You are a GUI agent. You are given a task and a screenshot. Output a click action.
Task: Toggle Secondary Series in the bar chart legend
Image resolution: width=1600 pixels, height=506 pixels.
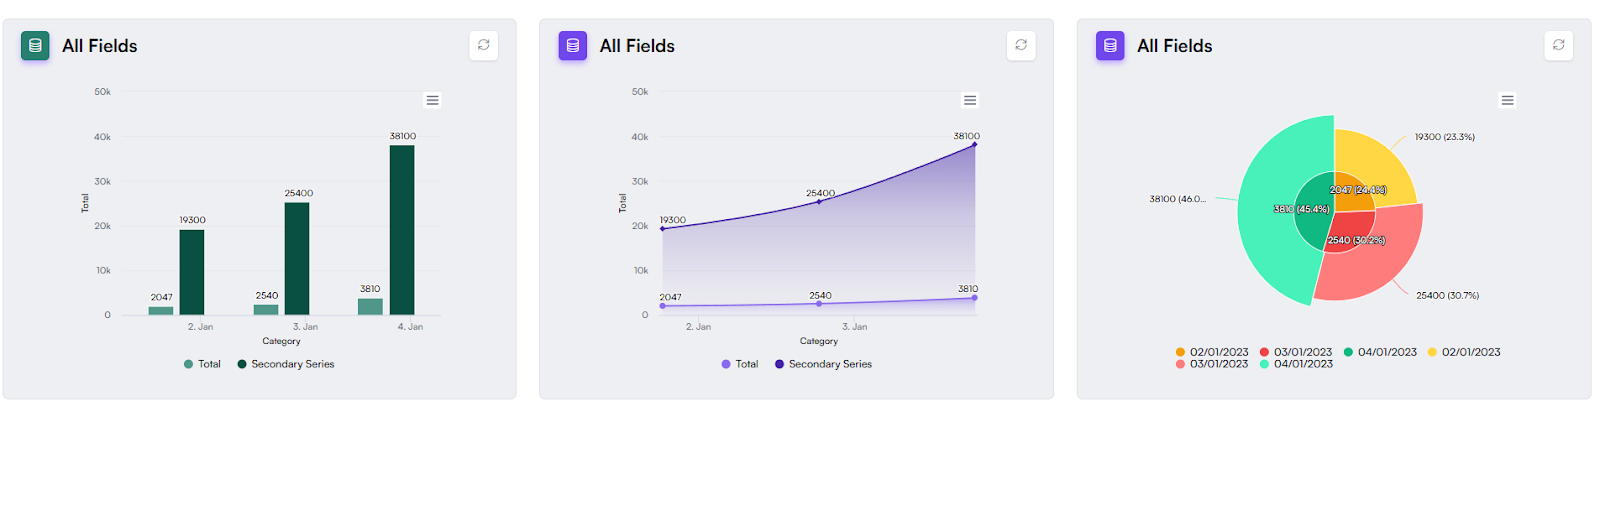pos(286,364)
